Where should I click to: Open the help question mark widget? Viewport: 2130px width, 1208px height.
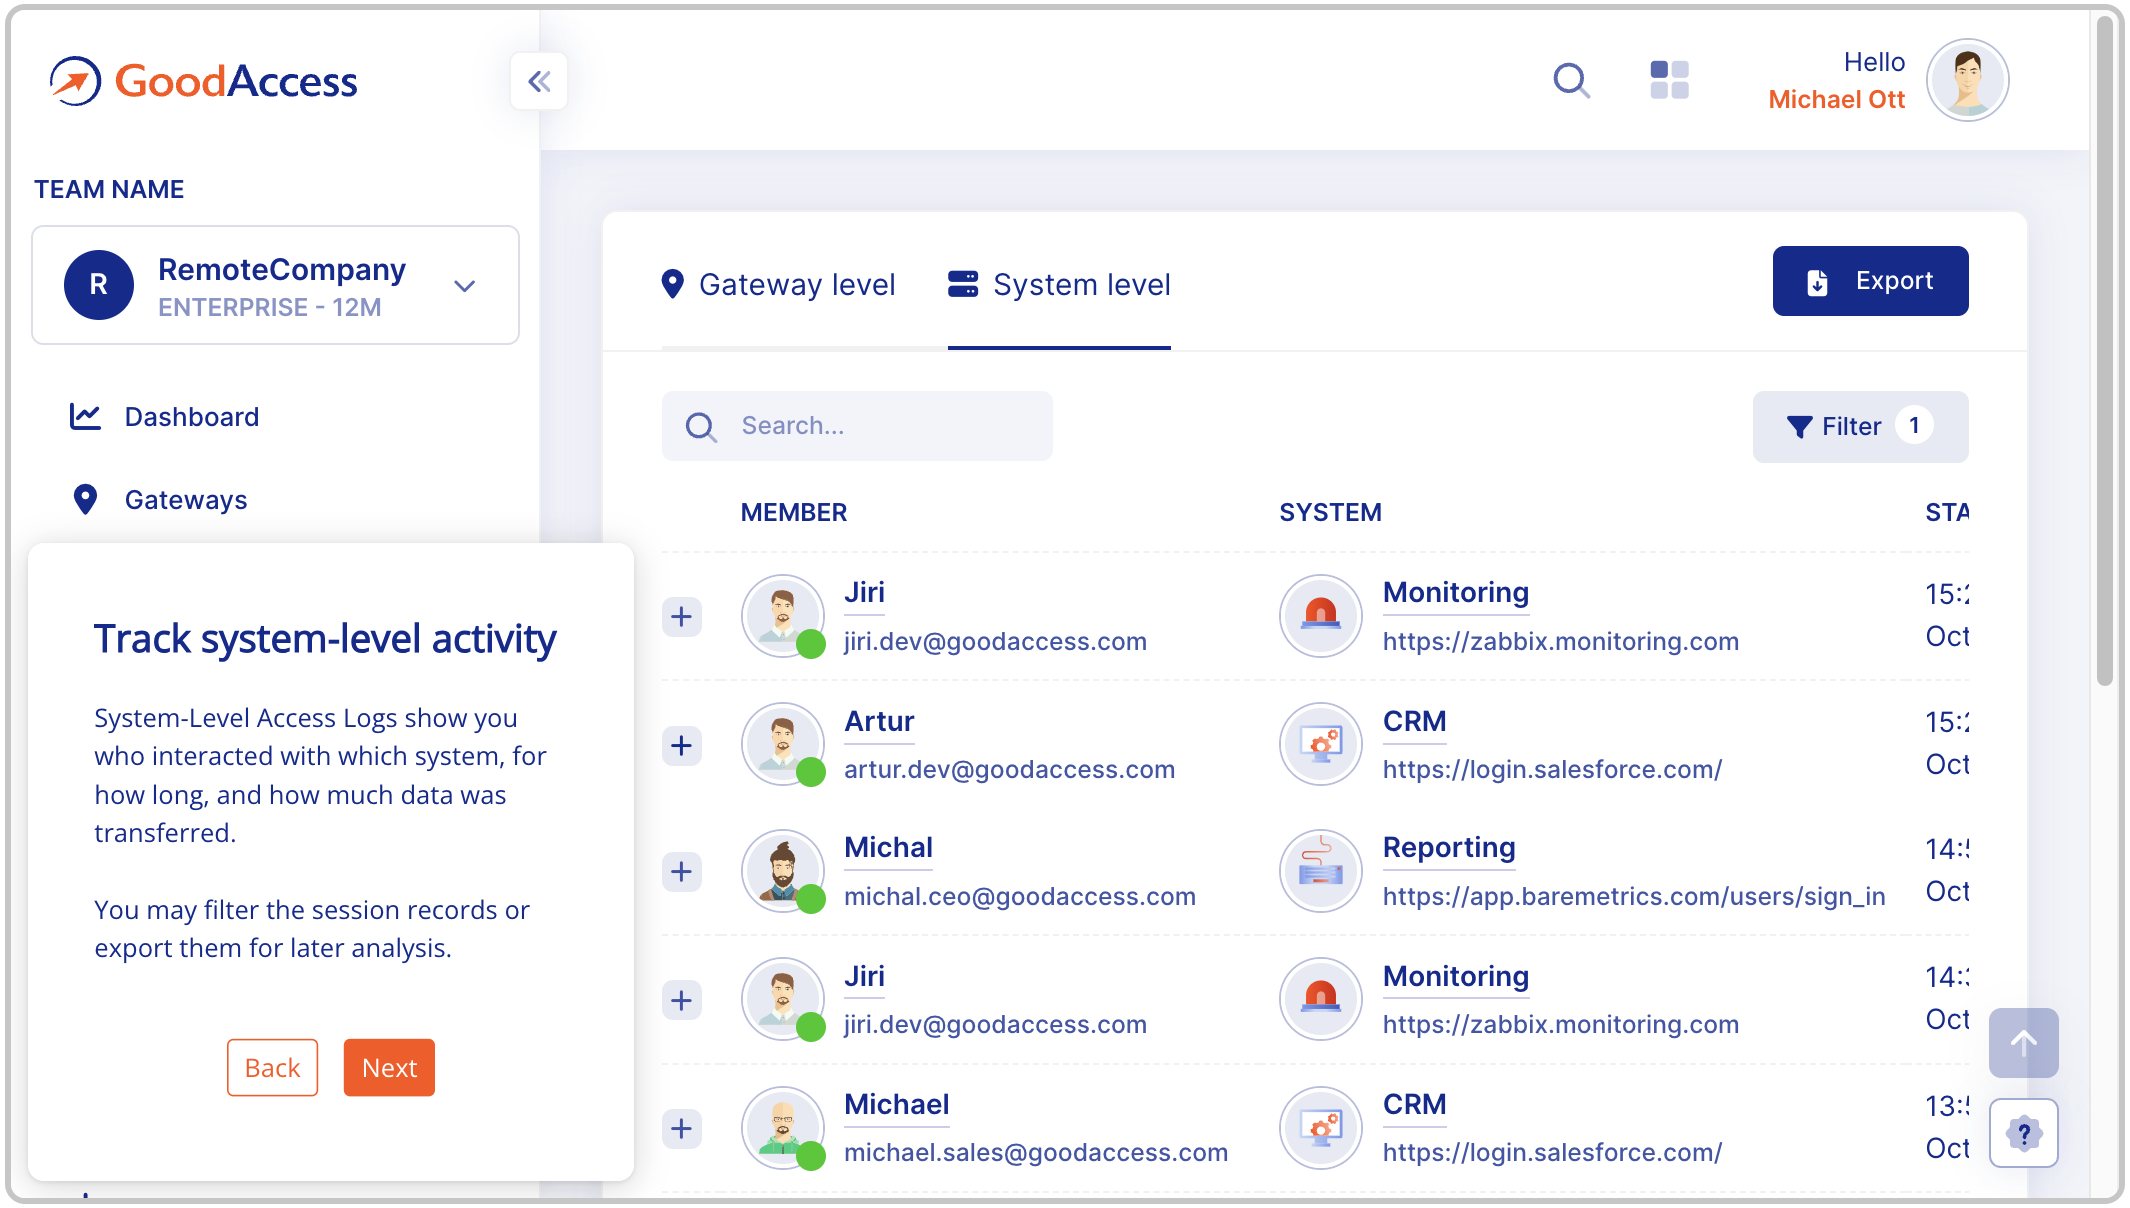coord(2023,1133)
